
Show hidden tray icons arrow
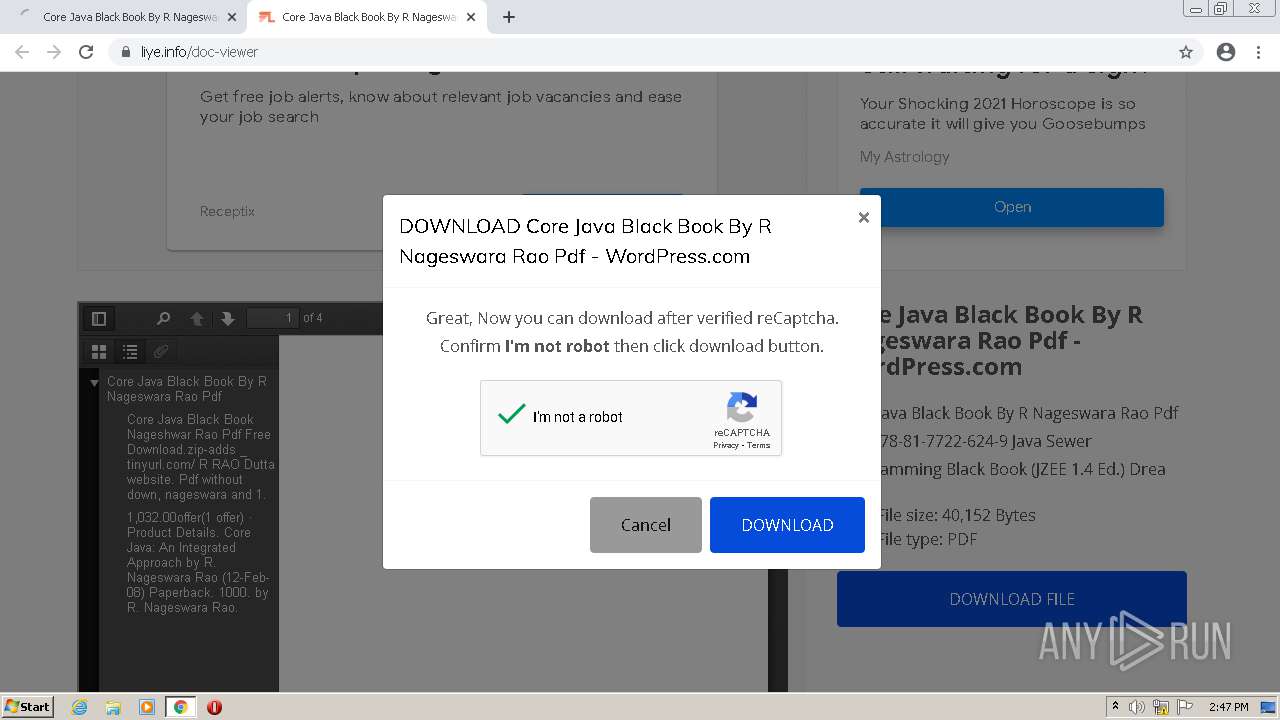1115,707
